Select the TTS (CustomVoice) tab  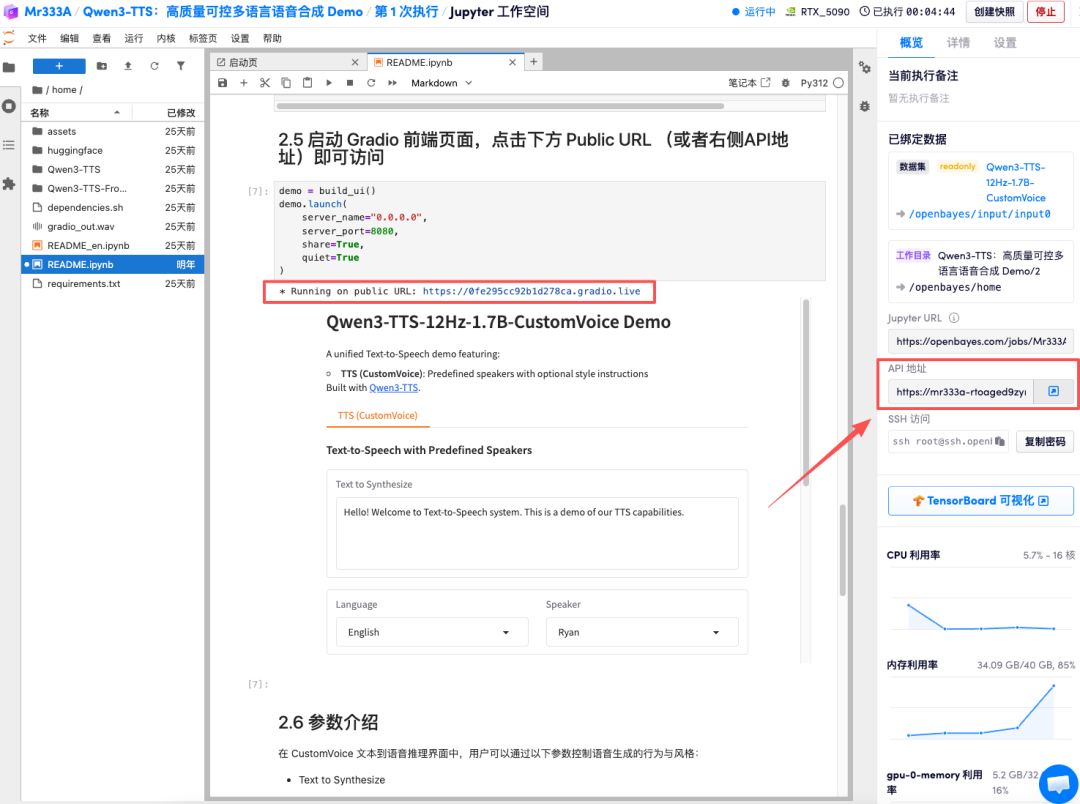377,415
